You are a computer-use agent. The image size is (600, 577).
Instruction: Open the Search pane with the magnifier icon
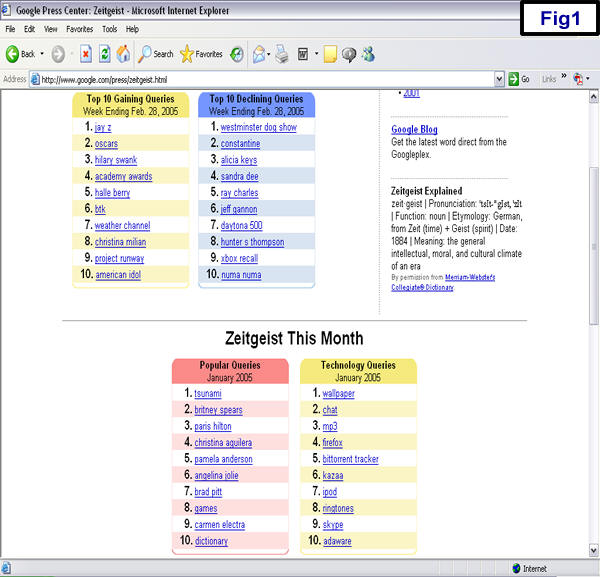coord(156,54)
